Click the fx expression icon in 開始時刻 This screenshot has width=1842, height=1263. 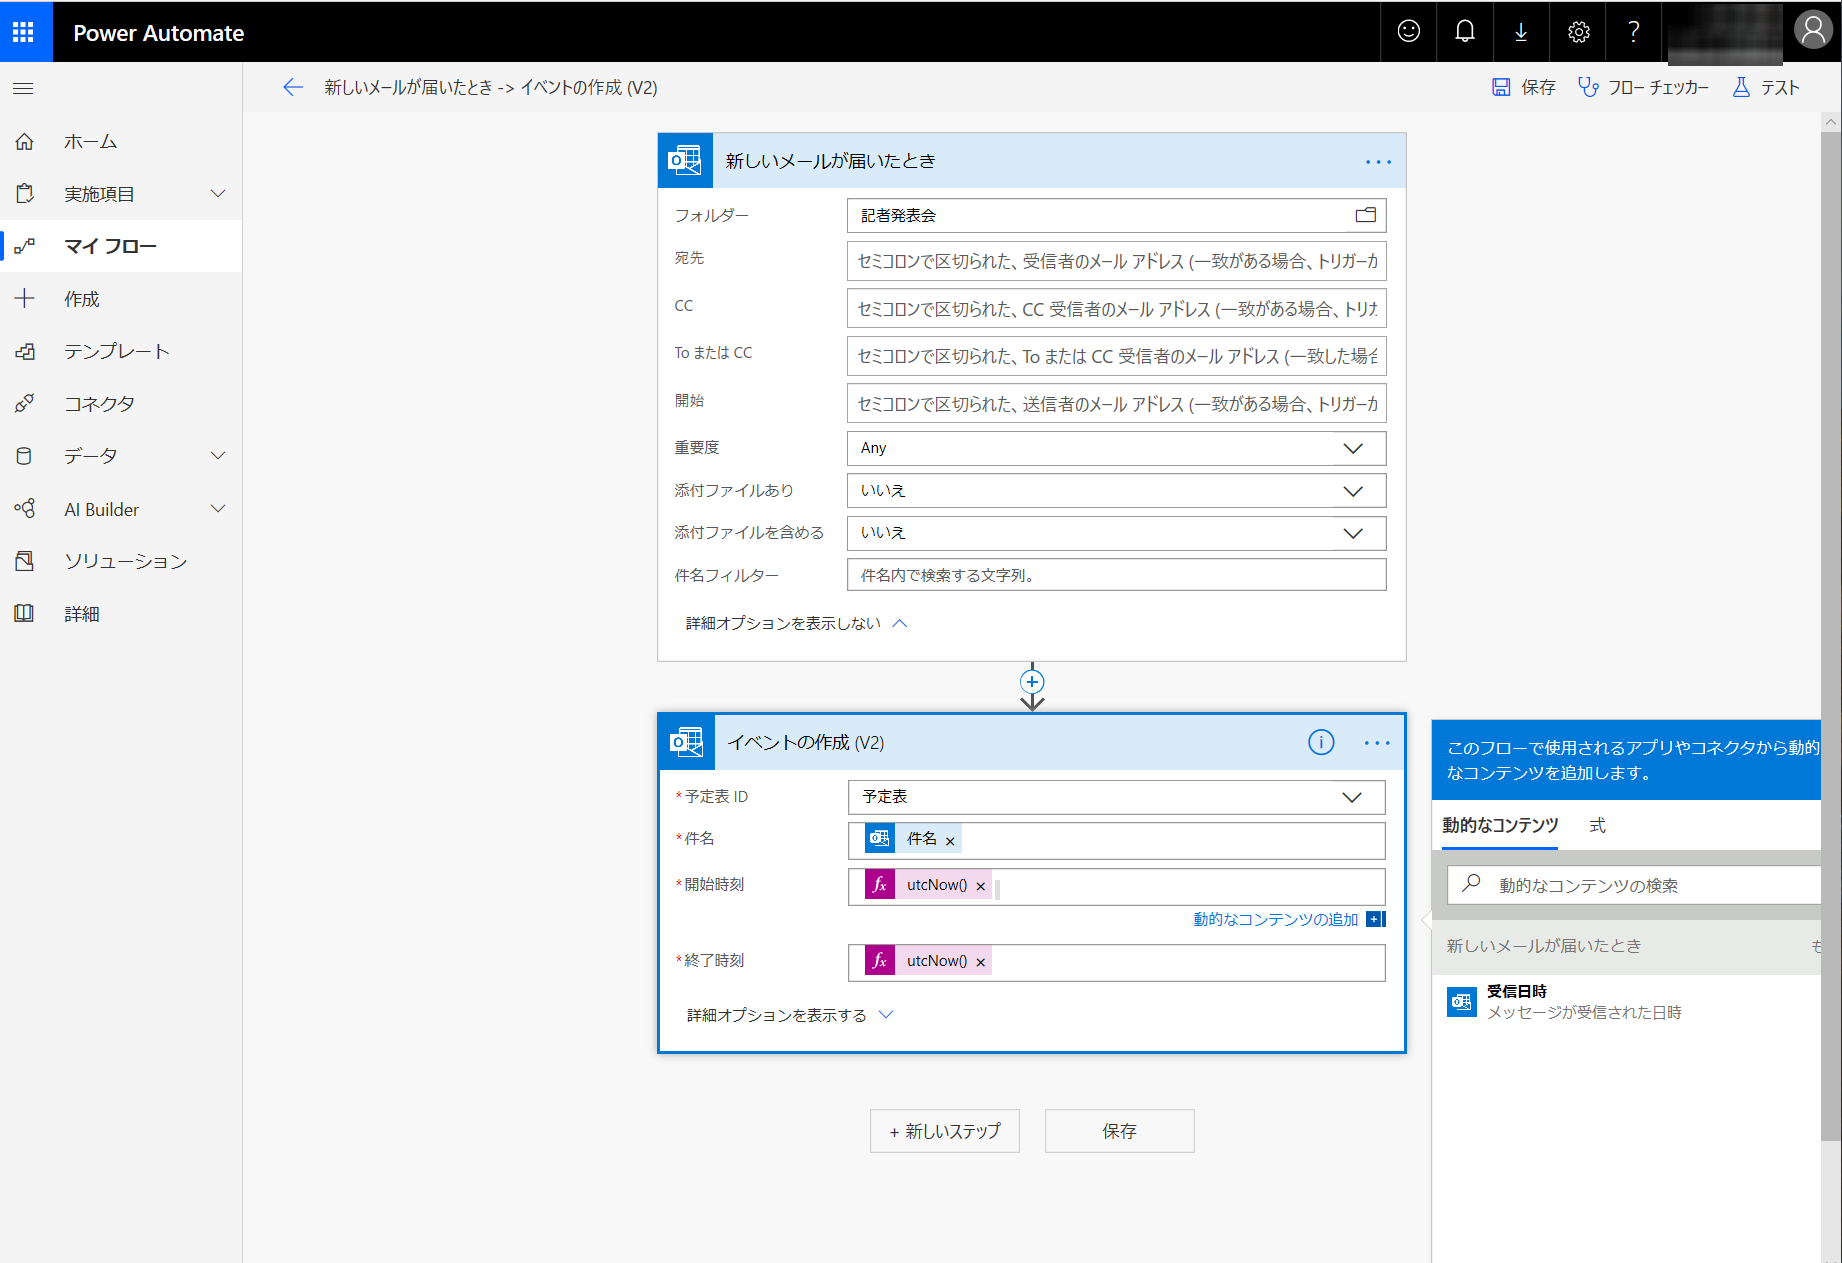click(x=880, y=885)
